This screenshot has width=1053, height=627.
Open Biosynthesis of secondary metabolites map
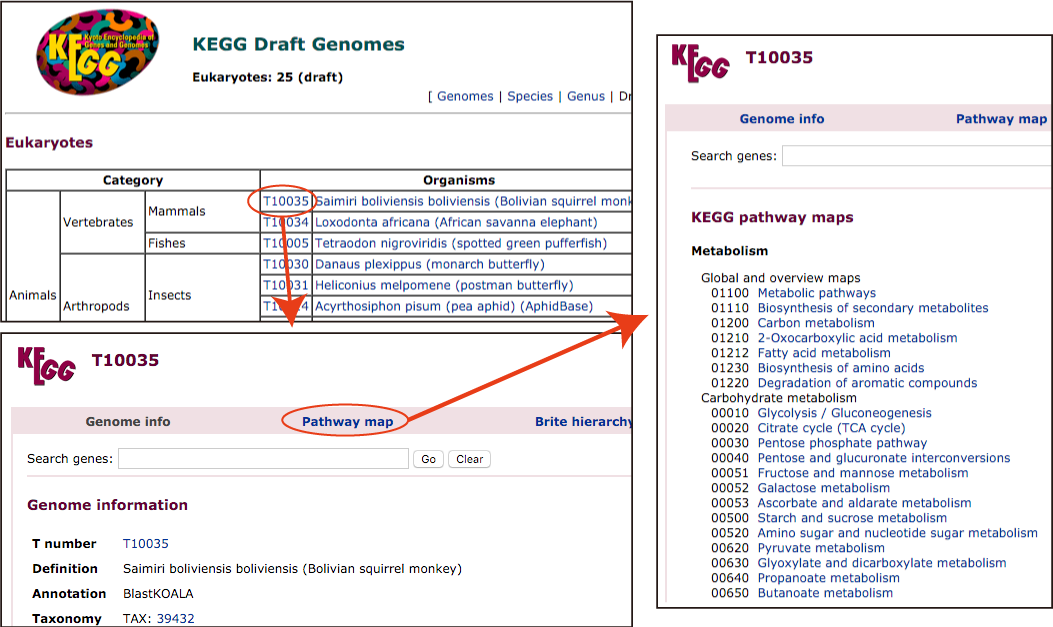pyautogui.click(x=873, y=307)
